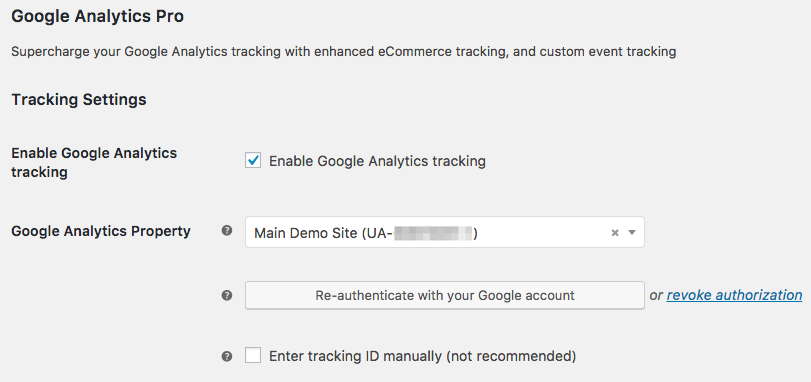The image size is (811, 382).
Task: Open the Google Analytics Property dropdown arrow
Action: [632, 233]
